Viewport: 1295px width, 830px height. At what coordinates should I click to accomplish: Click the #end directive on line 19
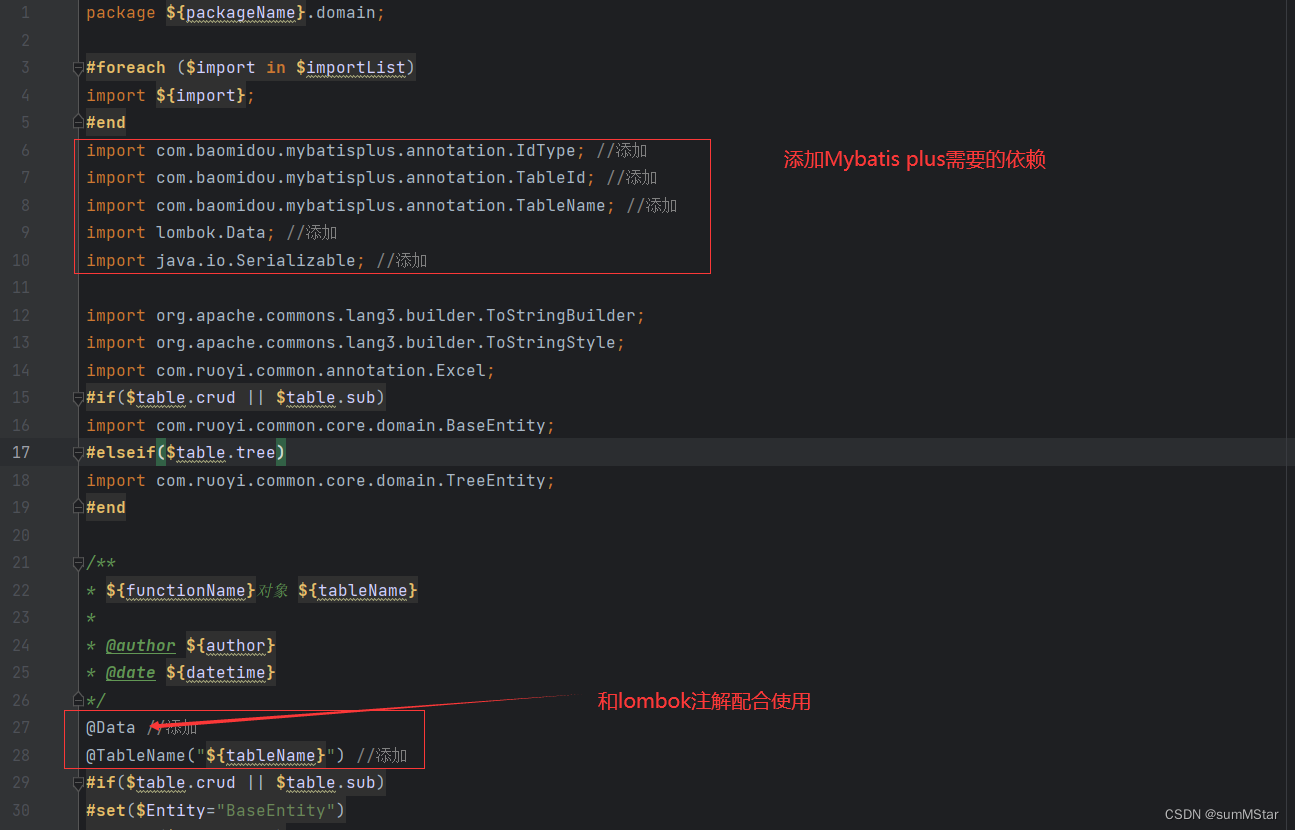pyautogui.click(x=106, y=508)
